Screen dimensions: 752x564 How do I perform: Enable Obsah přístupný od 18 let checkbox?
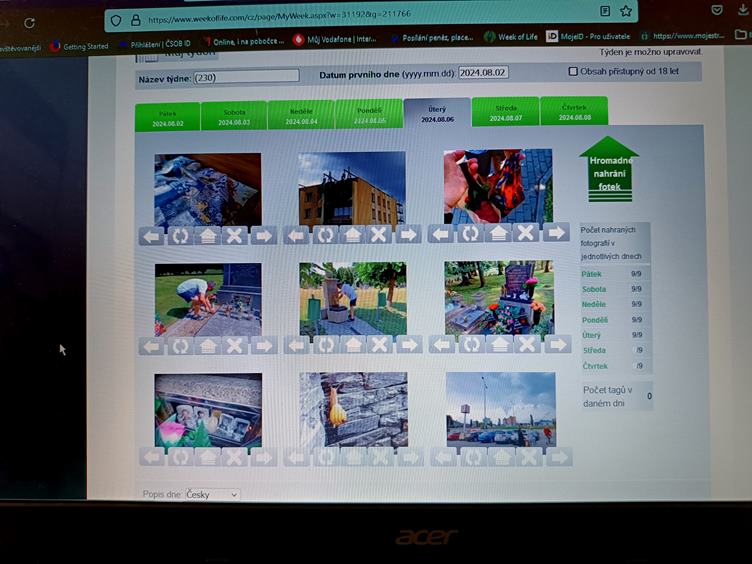pyautogui.click(x=573, y=71)
